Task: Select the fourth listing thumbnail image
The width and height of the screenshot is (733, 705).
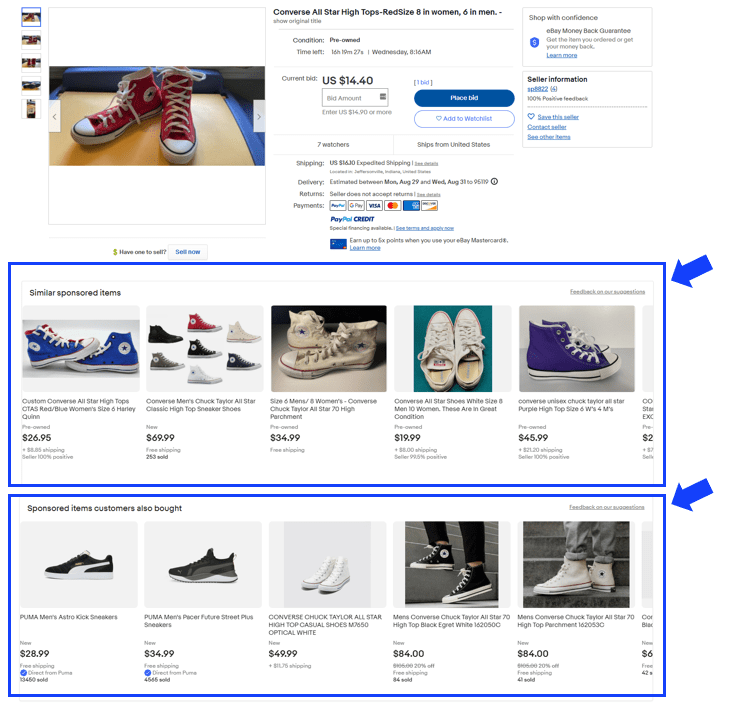Action: (31, 86)
